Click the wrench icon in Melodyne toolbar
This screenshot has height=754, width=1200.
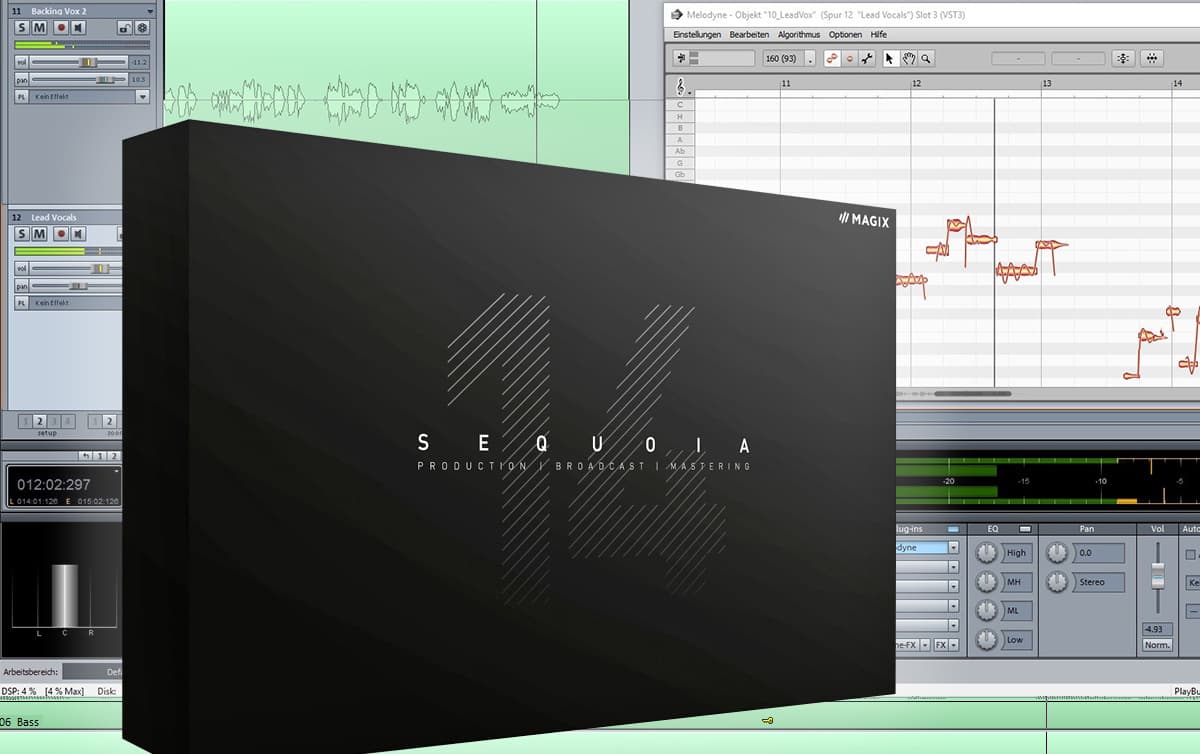coord(867,59)
